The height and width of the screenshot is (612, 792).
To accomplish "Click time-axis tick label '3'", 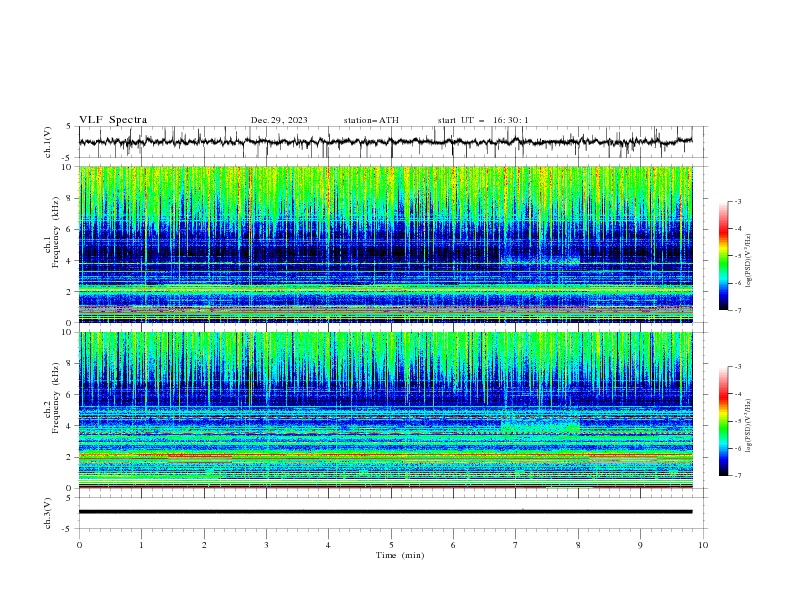I will (x=266, y=545).
